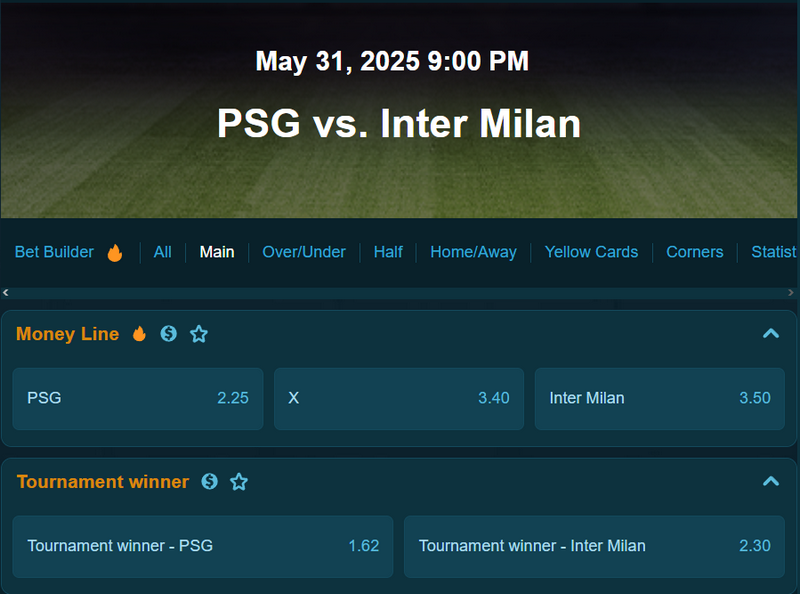Bet on Inter Milan at 3.50
Screen dimensions: 800x594
(x=660, y=399)
